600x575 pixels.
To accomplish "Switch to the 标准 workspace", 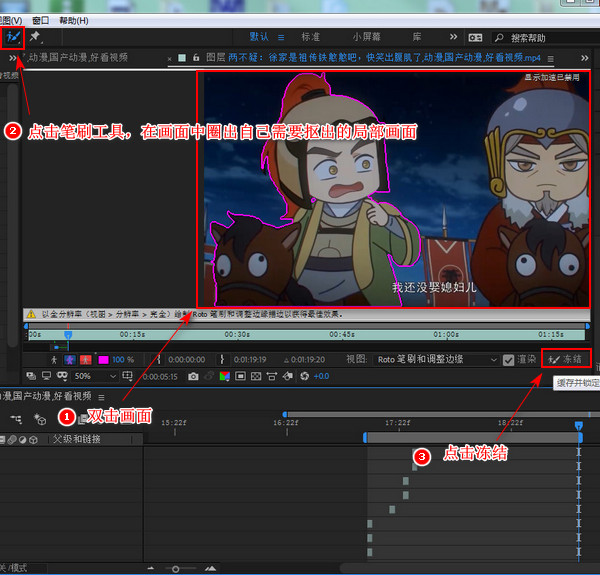I will coord(310,37).
